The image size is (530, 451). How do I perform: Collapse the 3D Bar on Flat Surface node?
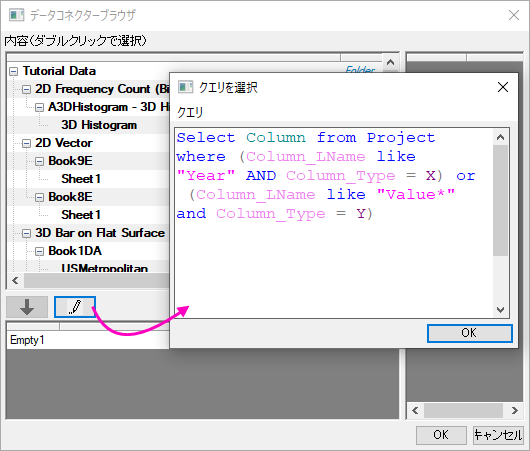tap(26, 233)
